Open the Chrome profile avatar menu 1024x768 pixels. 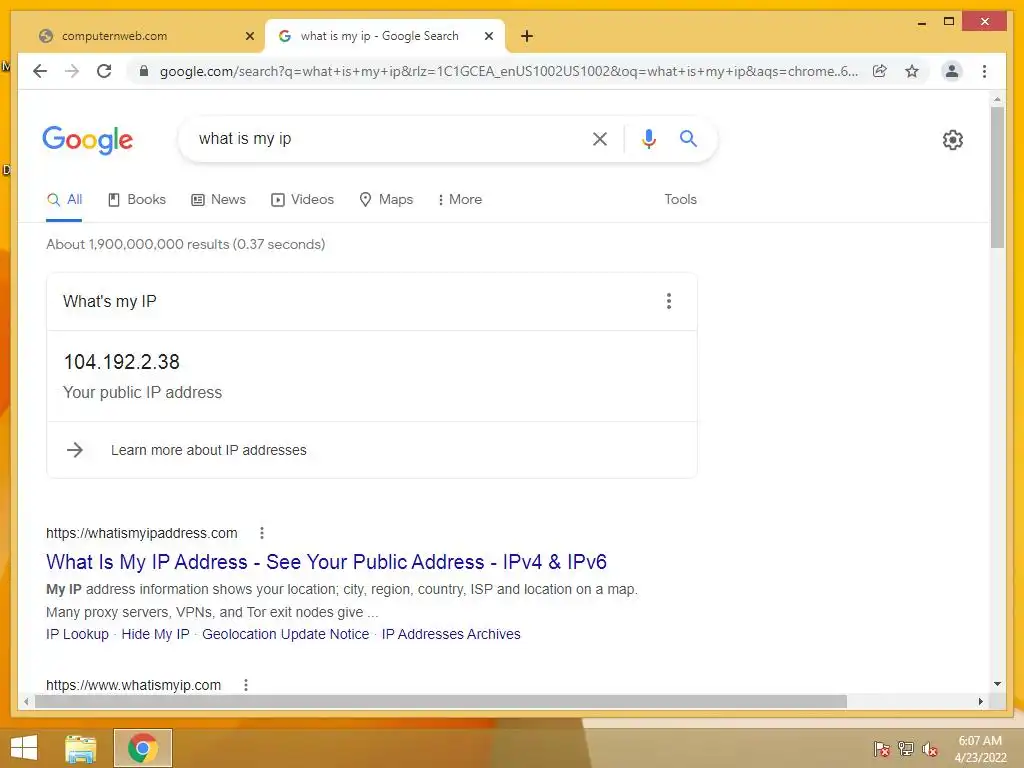click(x=952, y=71)
